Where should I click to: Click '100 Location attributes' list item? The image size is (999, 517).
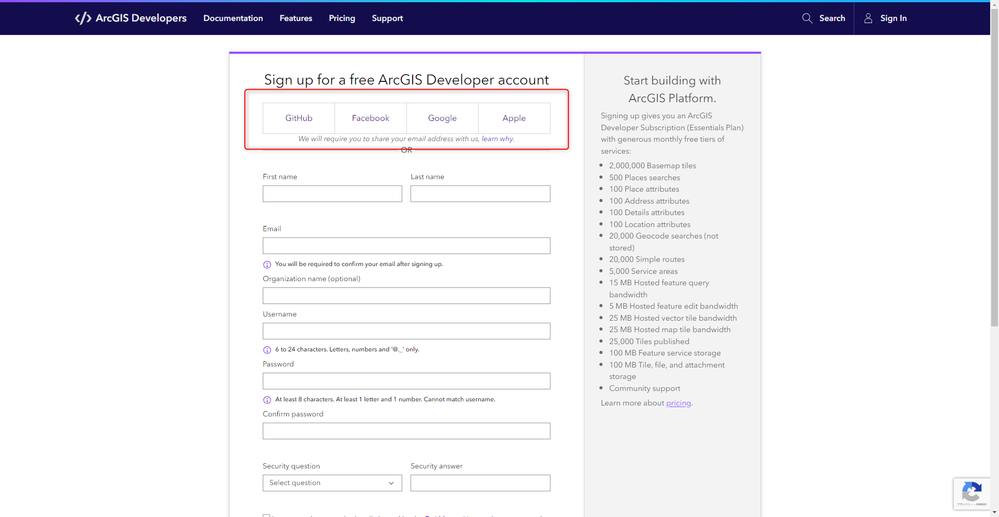pyautogui.click(x=650, y=224)
